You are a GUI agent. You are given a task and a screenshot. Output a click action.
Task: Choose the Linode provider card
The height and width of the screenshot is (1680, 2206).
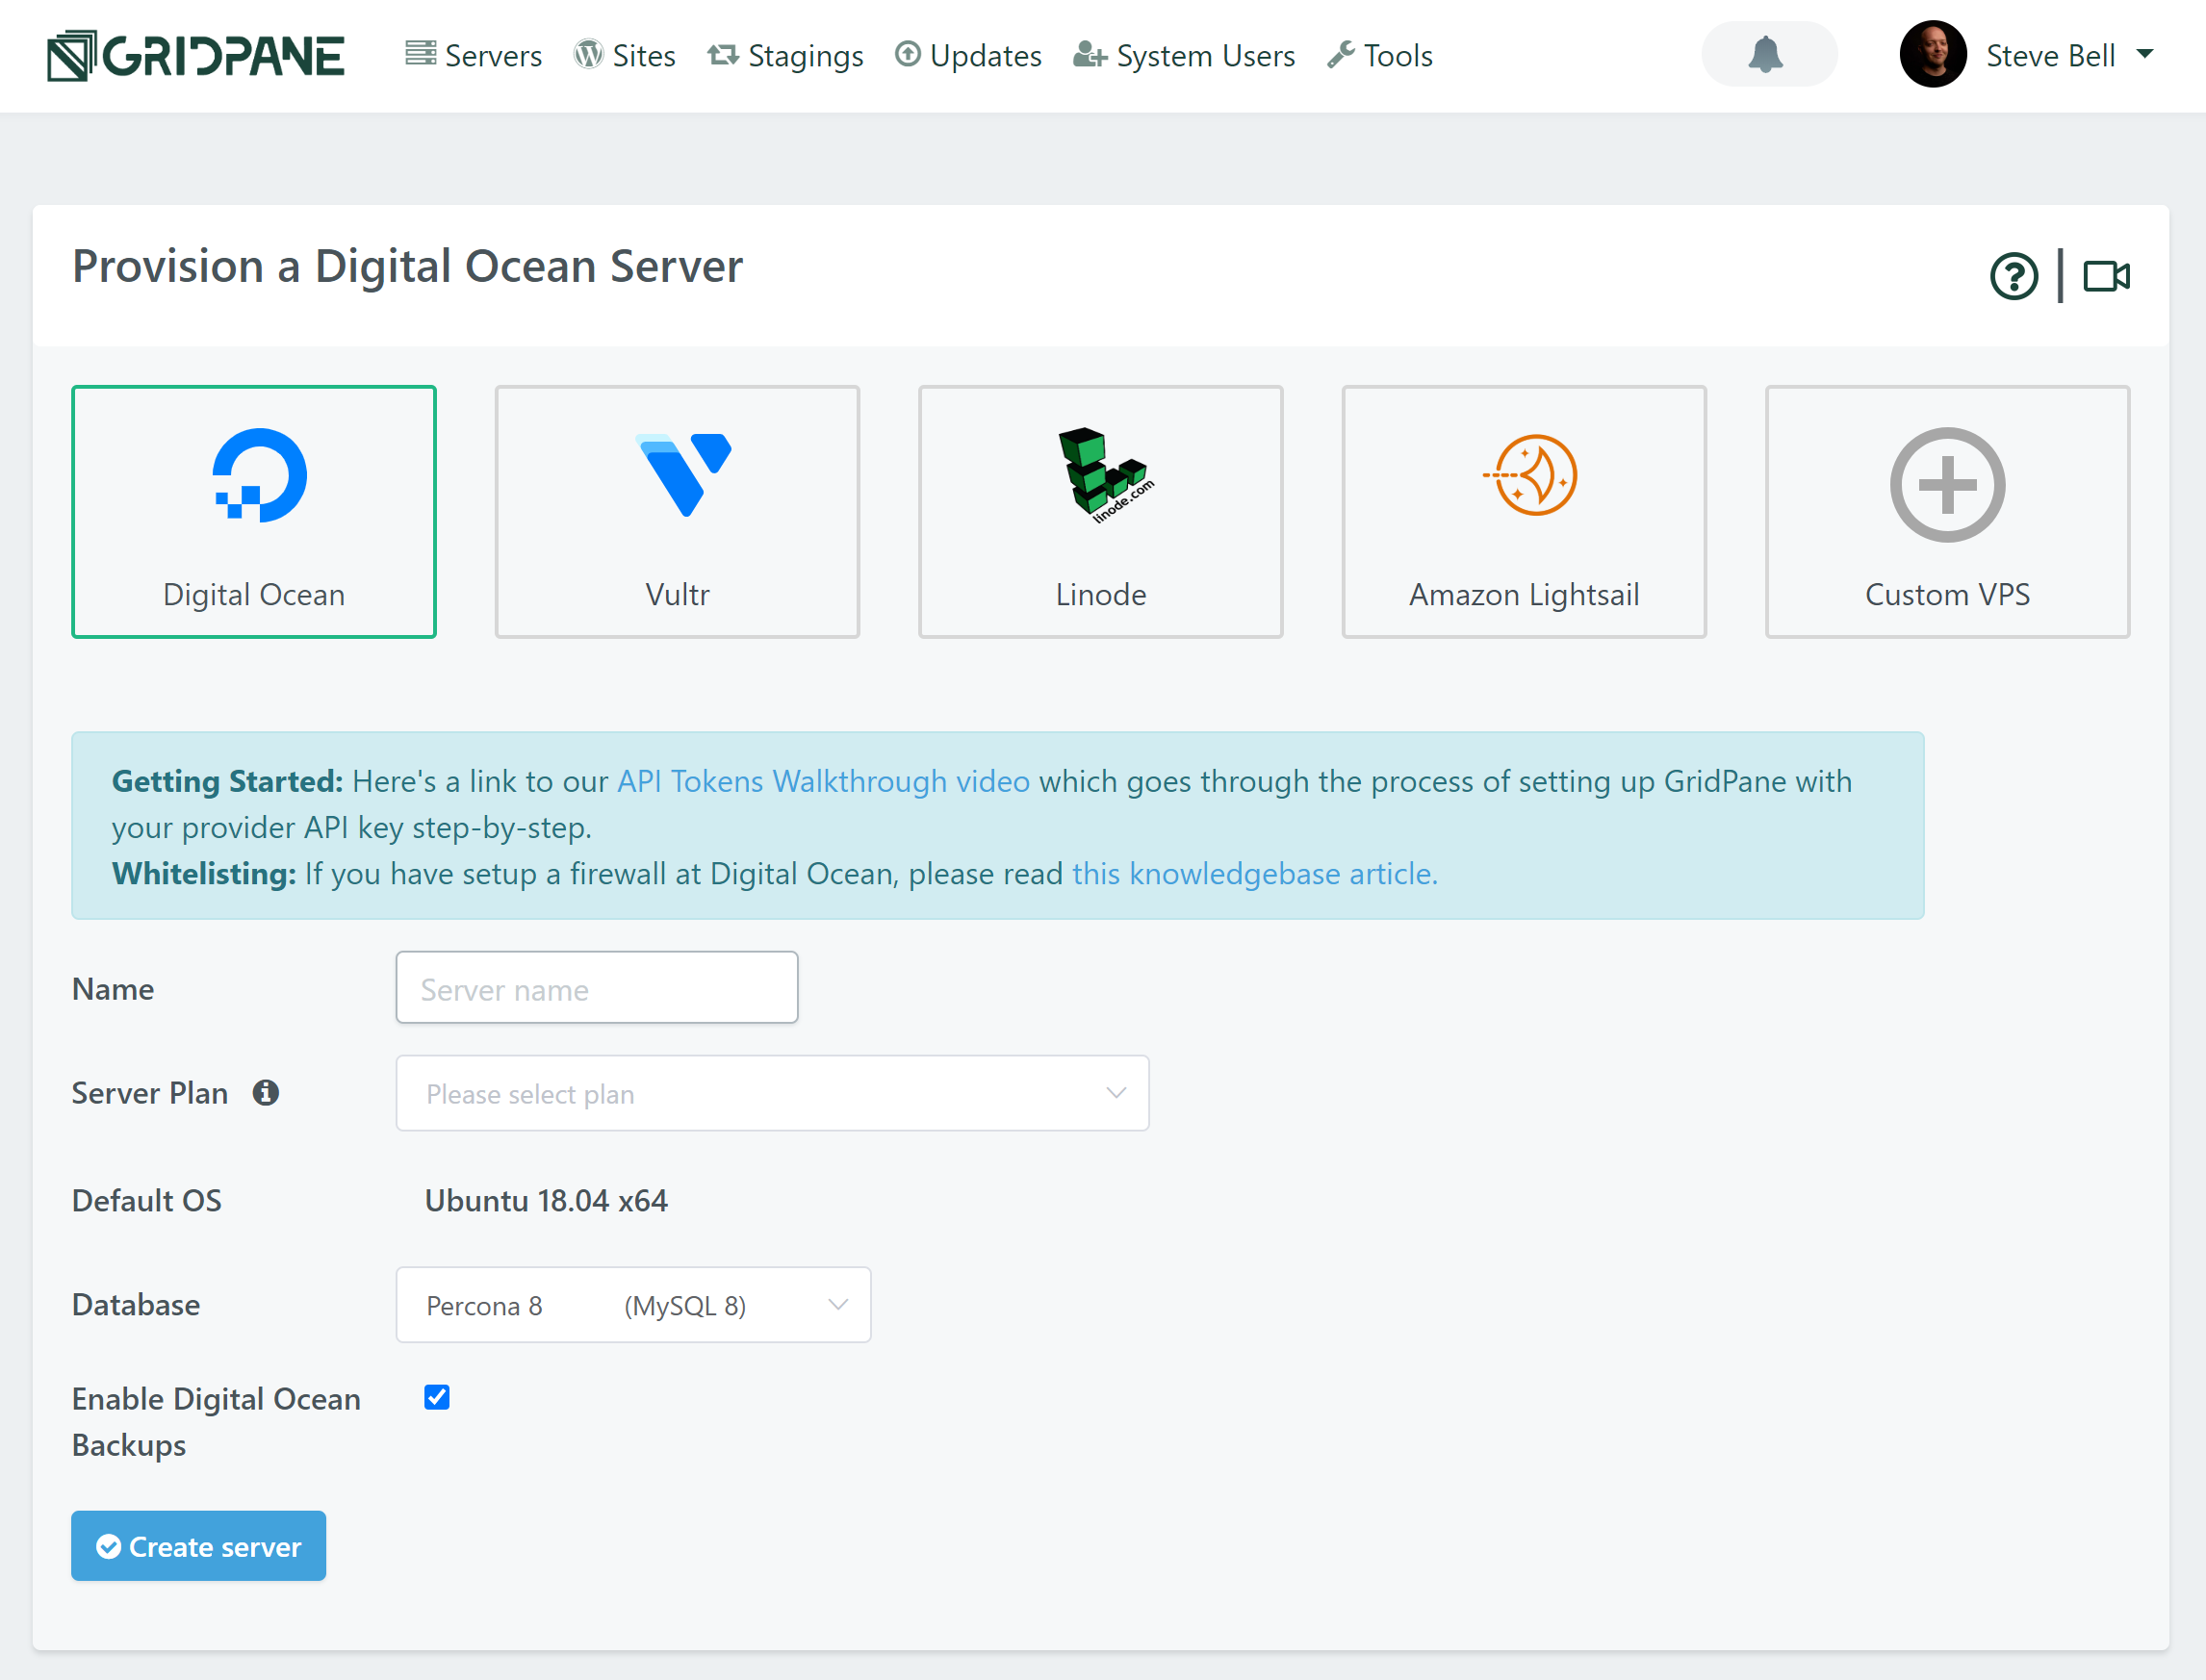1101,512
